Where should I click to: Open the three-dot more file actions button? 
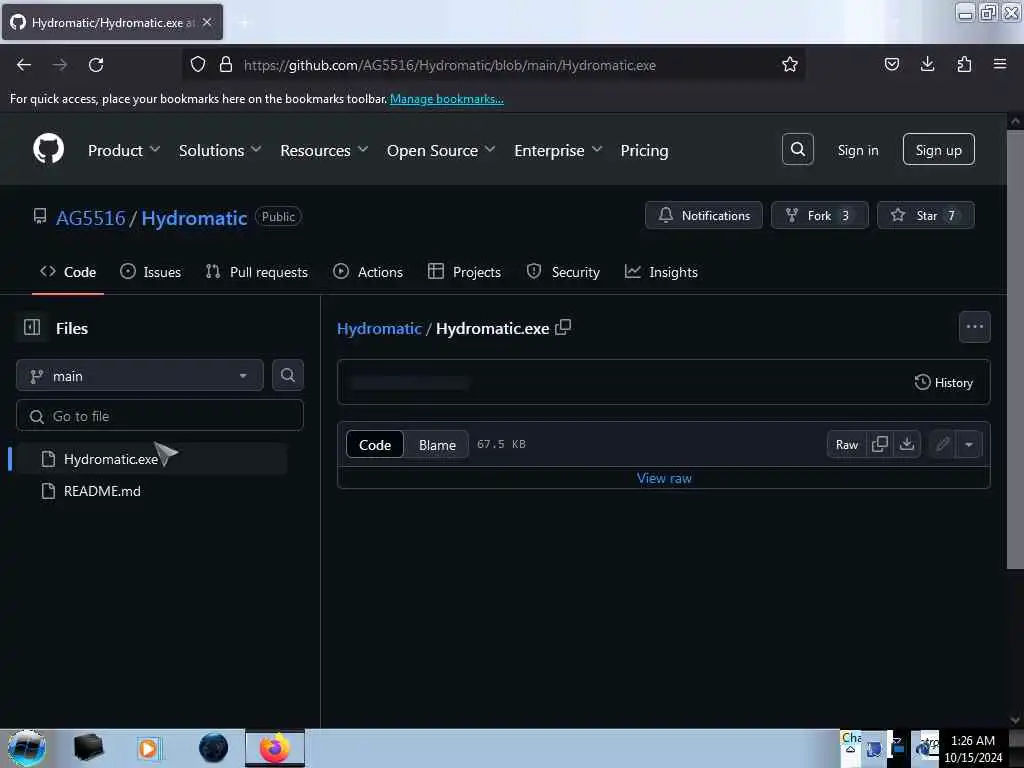(974, 327)
